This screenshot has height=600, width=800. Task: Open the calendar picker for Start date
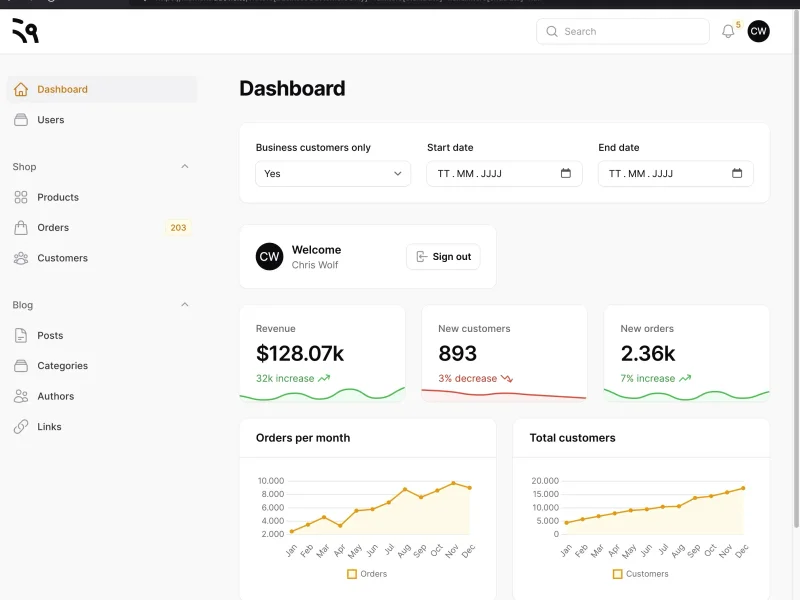[566, 173]
